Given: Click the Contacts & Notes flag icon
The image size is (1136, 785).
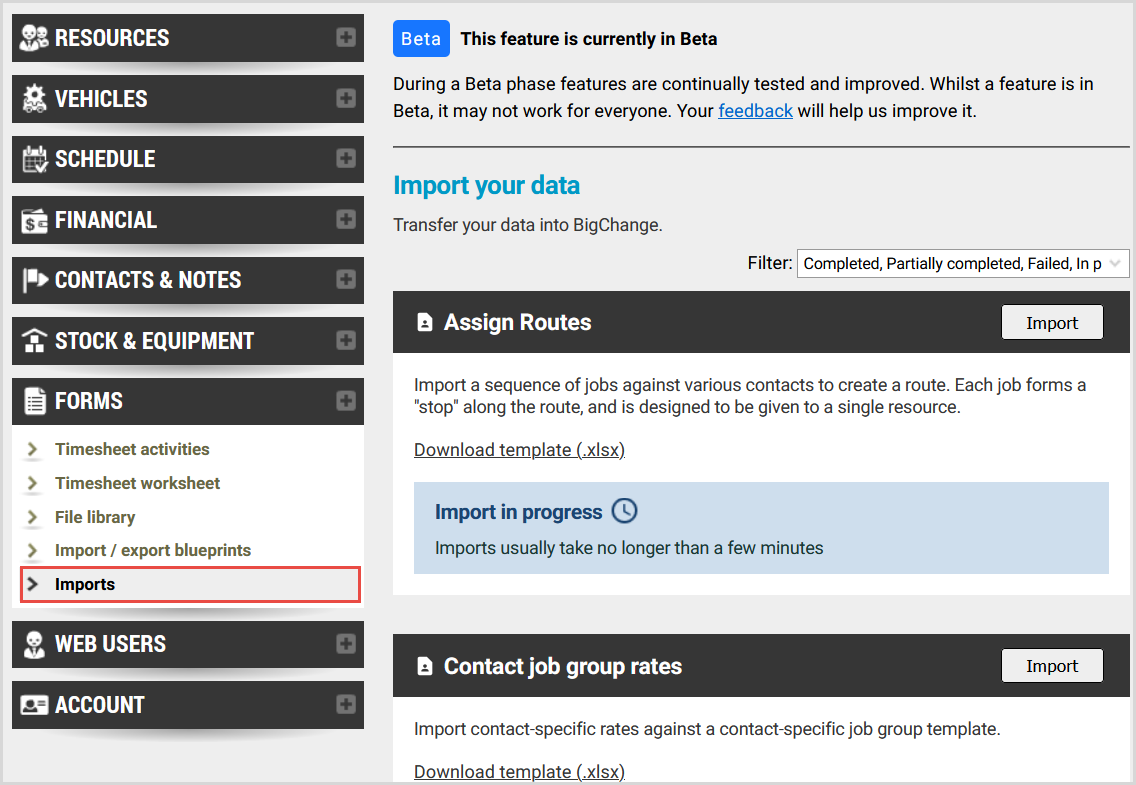Looking at the screenshot, I should (35, 280).
